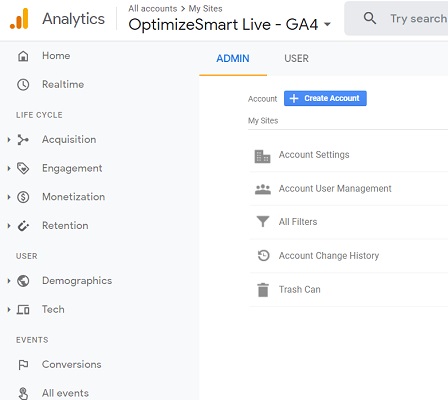Click the Trash Can bin icon
The image size is (448, 400).
pos(263,290)
